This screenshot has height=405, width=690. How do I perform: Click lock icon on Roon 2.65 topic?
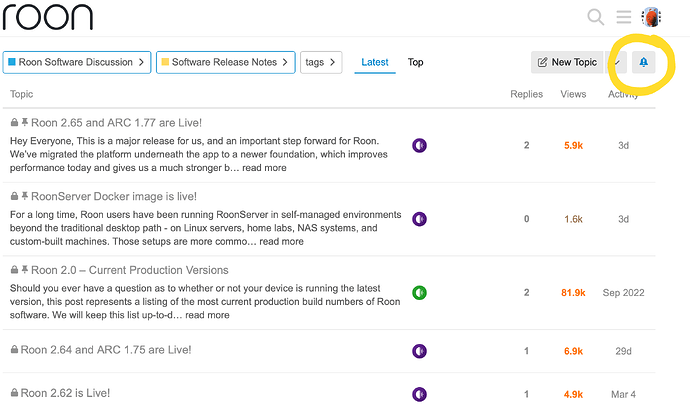[14, 122]
